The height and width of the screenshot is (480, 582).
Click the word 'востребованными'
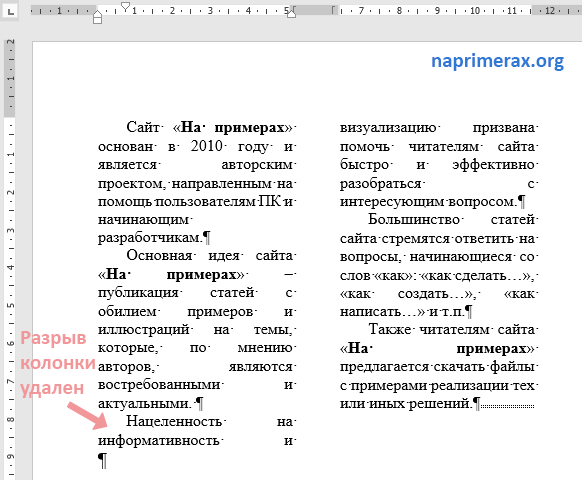159,385
